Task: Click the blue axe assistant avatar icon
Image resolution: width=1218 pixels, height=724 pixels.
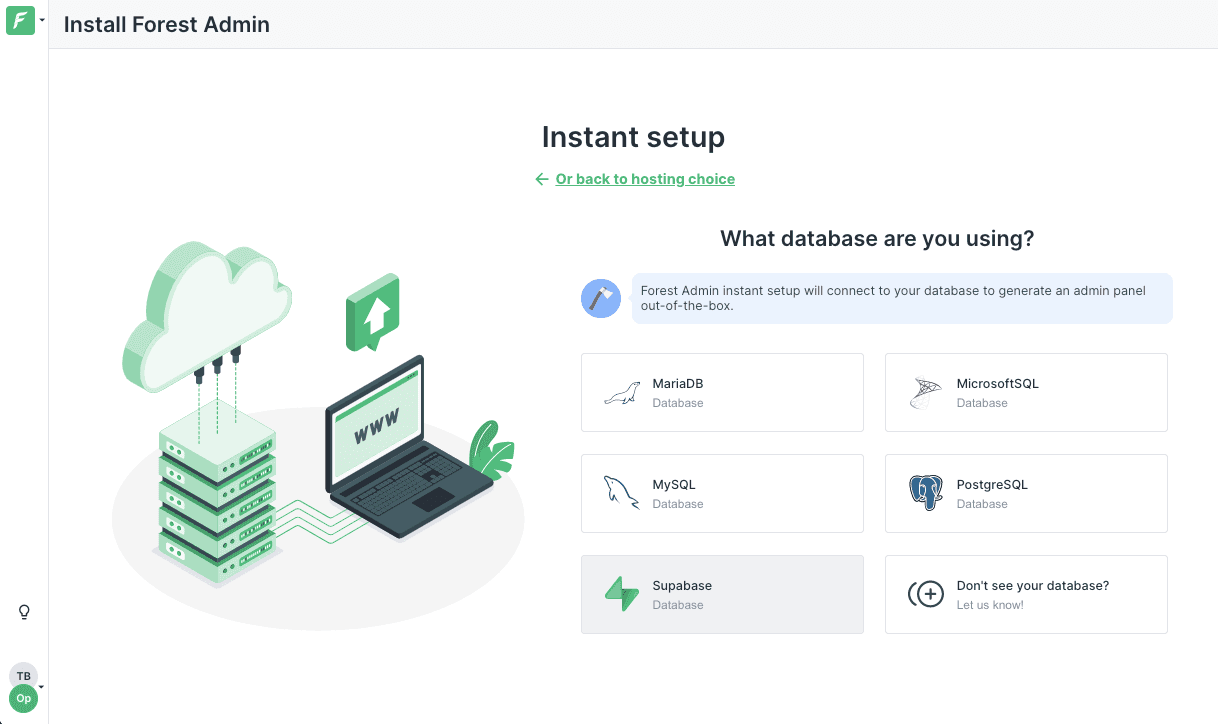Action: pos(601,298)
